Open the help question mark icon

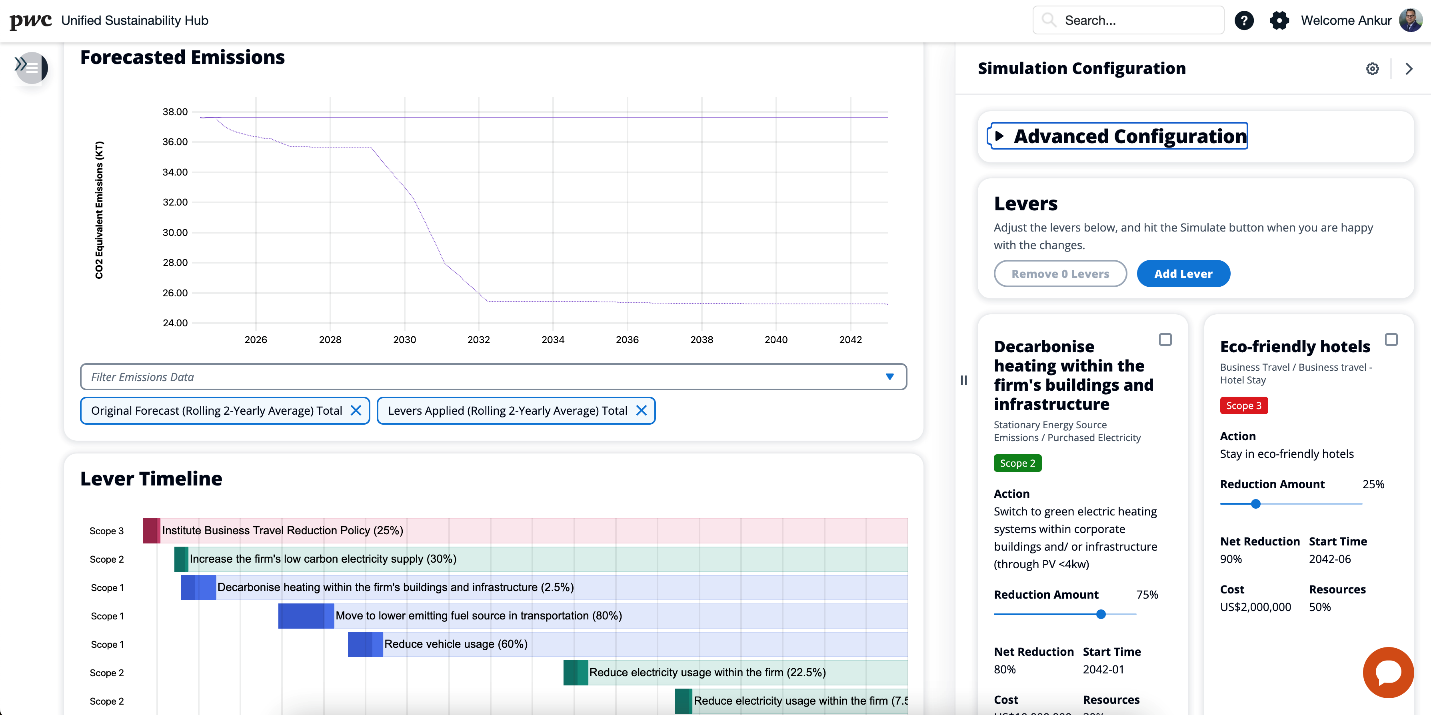(x=1244, y=20)
